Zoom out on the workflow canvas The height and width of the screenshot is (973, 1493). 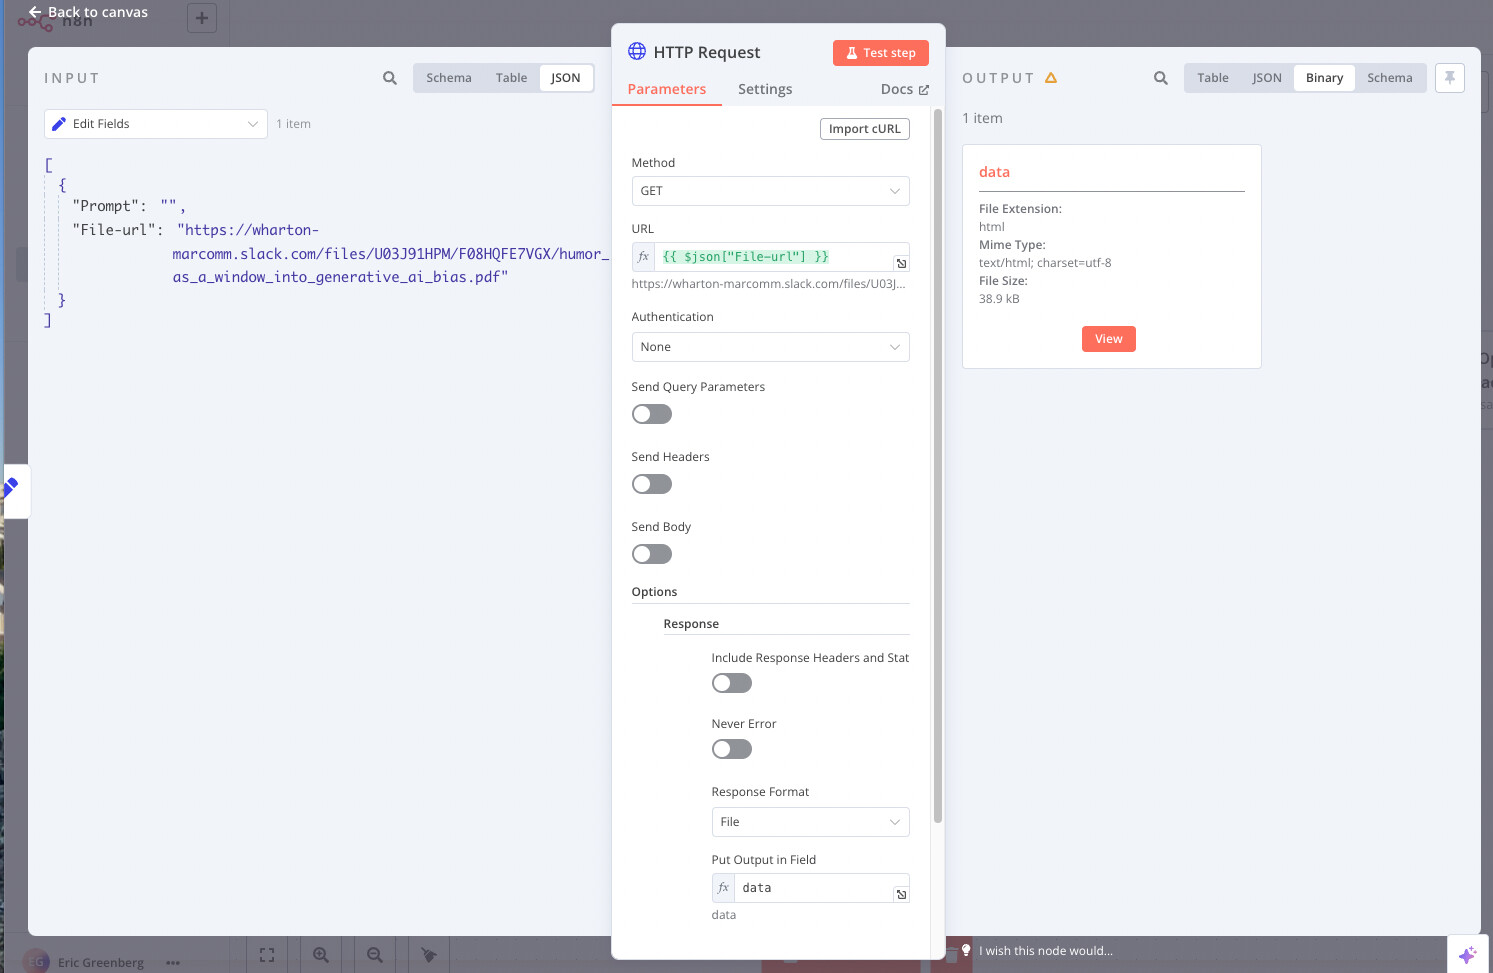(x=374, y=955)
